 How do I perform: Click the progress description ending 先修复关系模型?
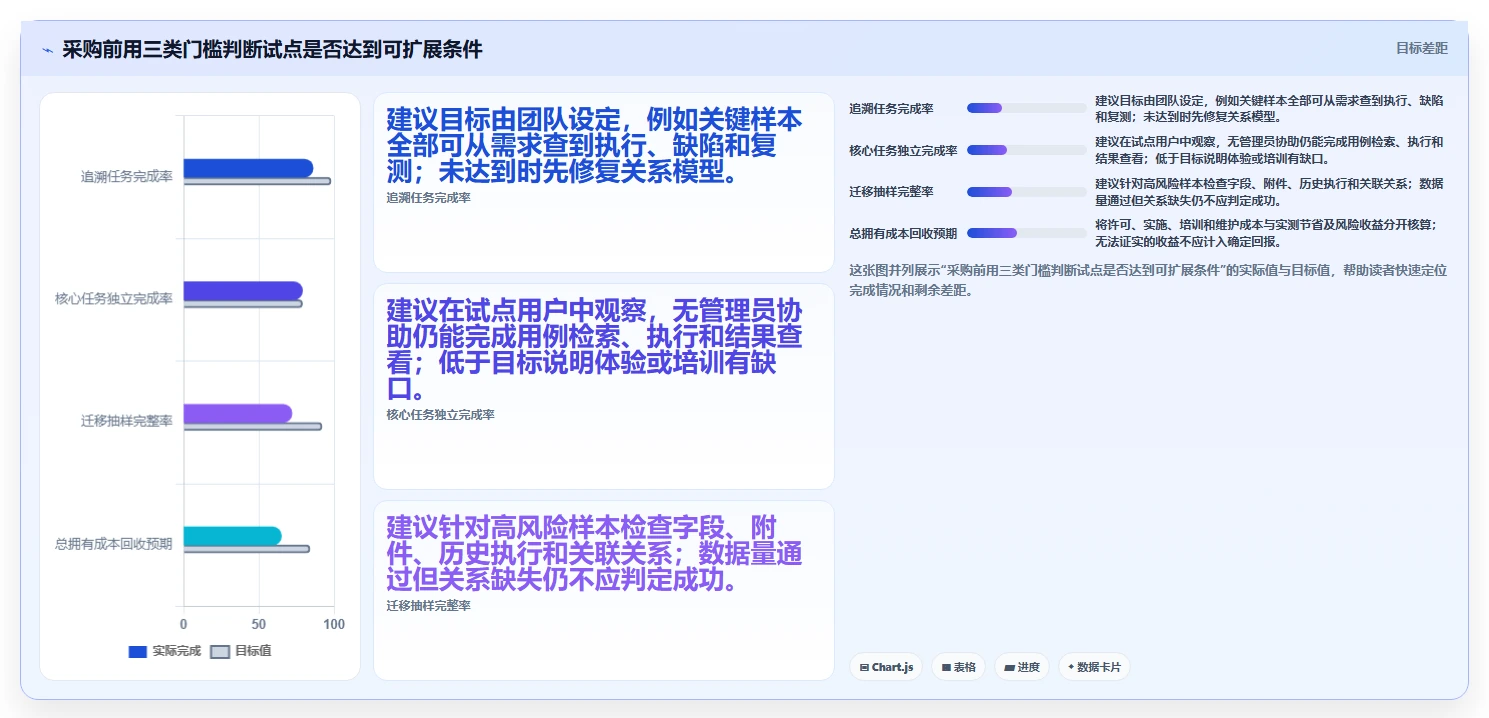[1269, 109]
